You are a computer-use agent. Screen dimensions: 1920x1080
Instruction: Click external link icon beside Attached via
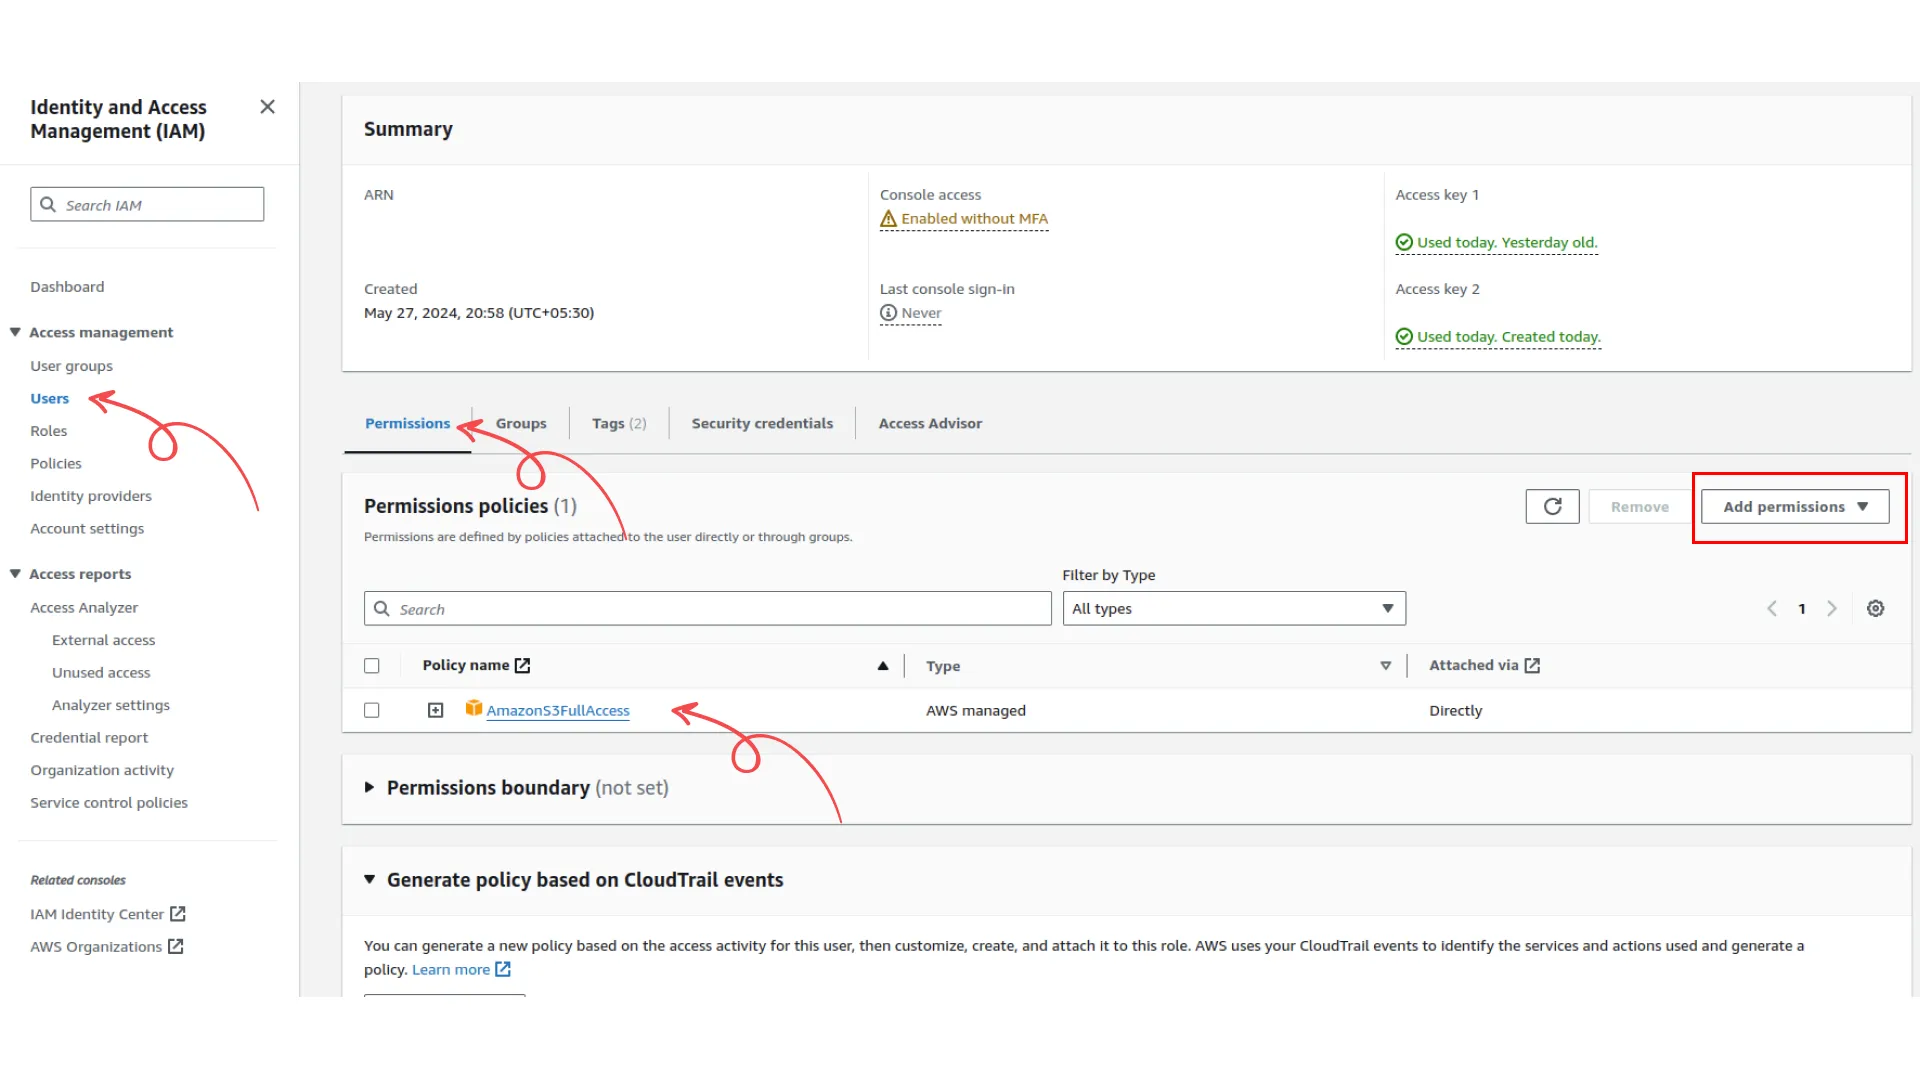(1532, 666)
